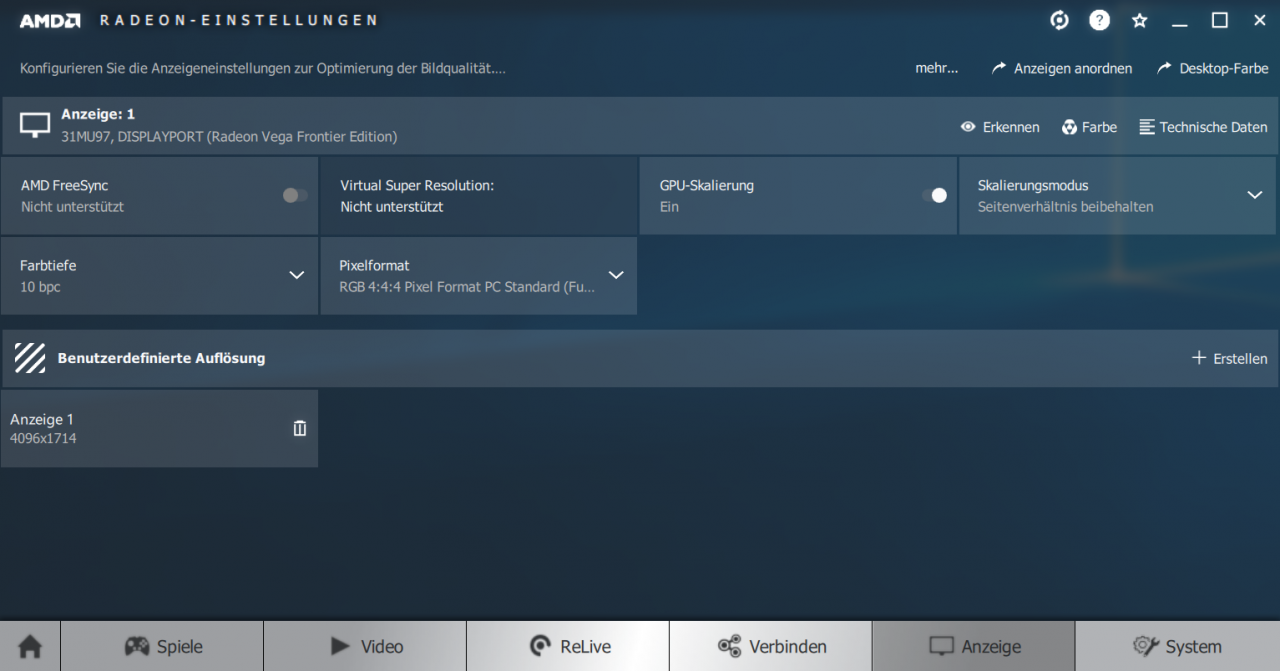Click the favorites star icon
This screenshot has width=1280, height=671.
(1139, 20)
